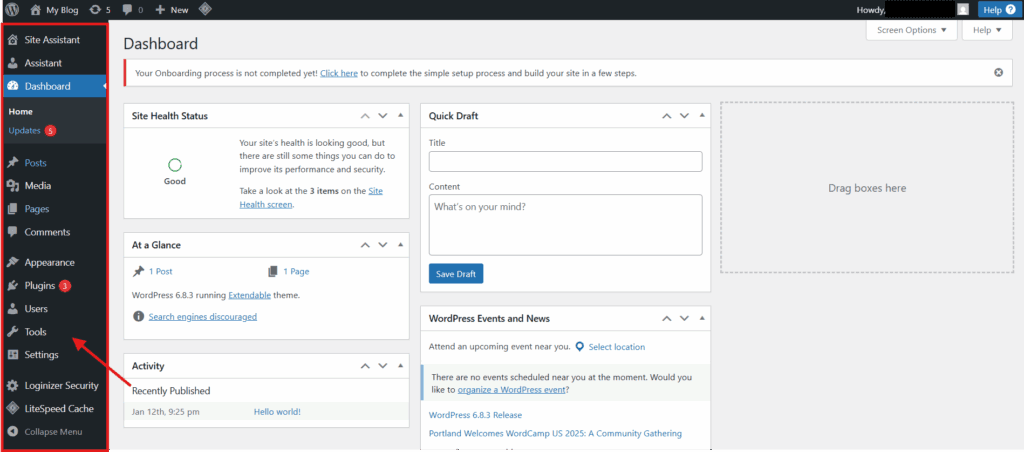
Task: Expand the Screen Options dropdown
Action: click(x=910, y=31)
